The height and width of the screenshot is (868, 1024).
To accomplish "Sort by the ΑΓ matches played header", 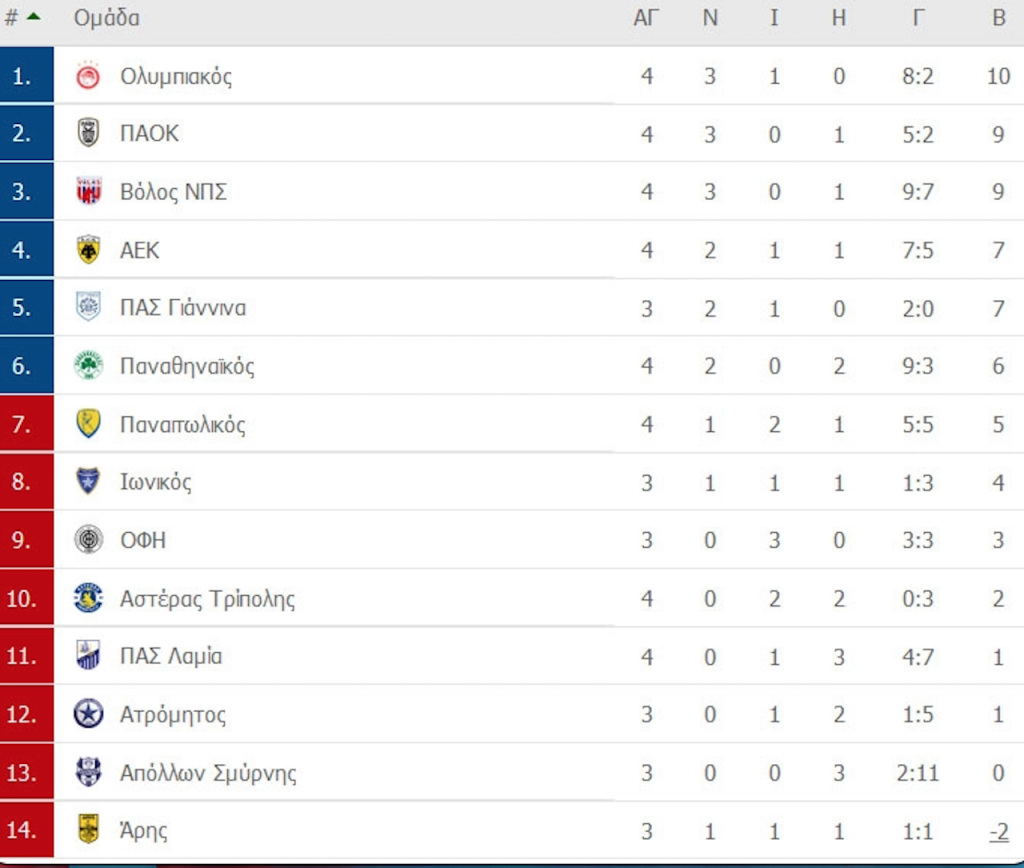I will tap(647, 18).
